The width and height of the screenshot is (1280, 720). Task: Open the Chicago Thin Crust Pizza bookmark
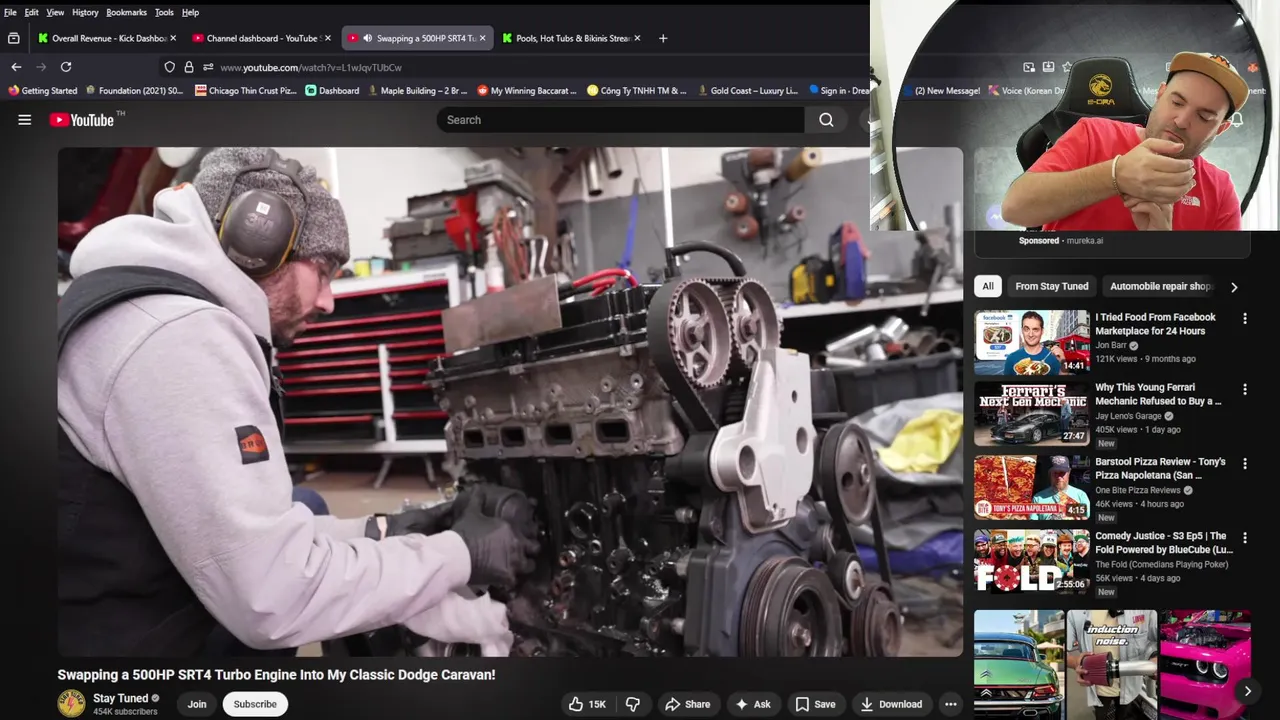click(246, 90)
